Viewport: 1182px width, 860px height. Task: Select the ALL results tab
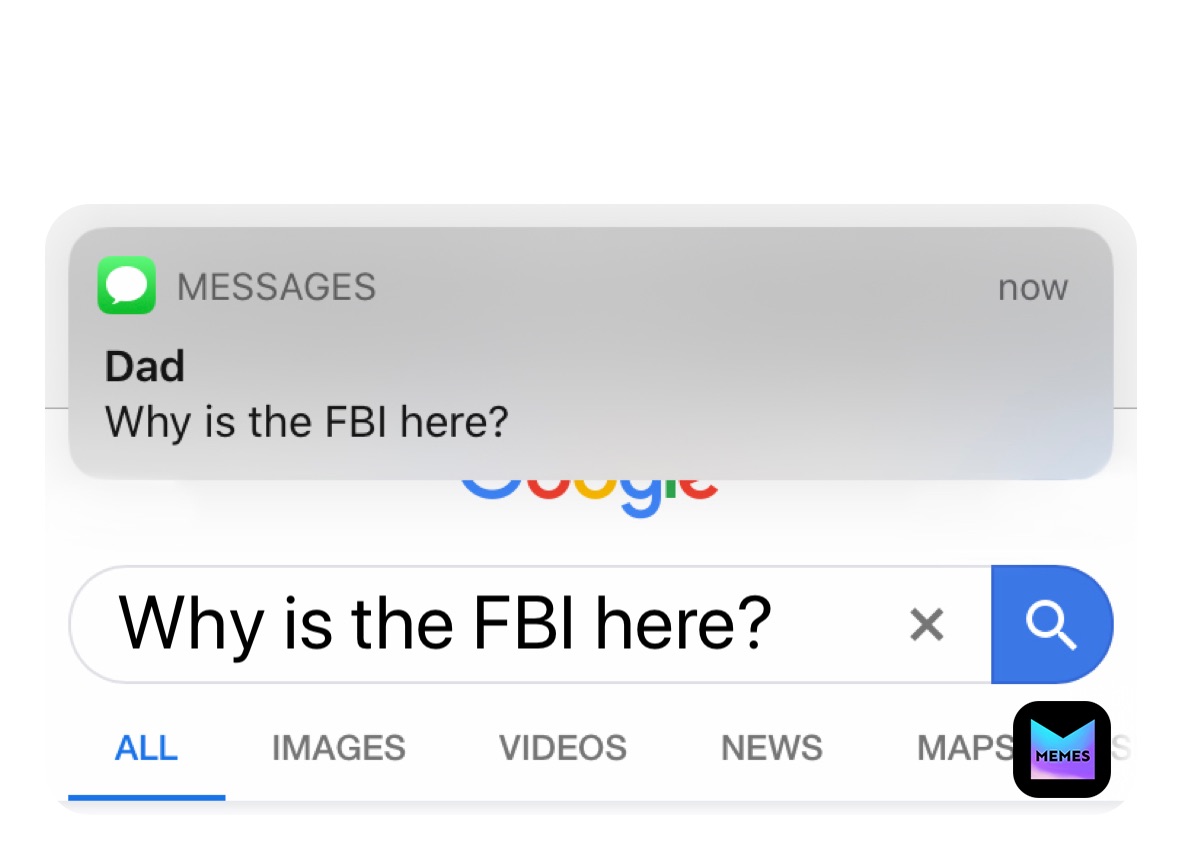pos(146,747)
